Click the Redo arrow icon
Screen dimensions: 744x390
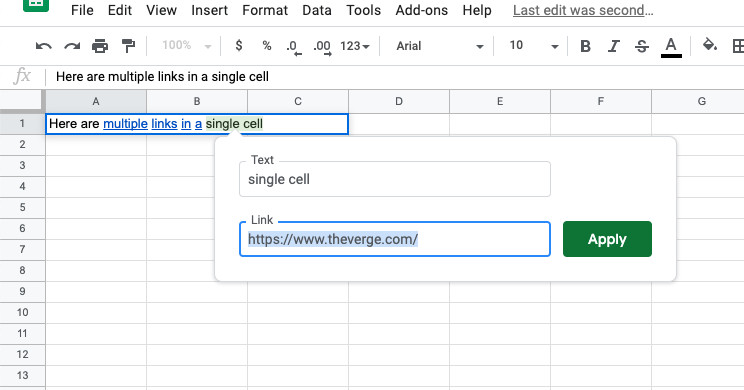coord(72,46)
